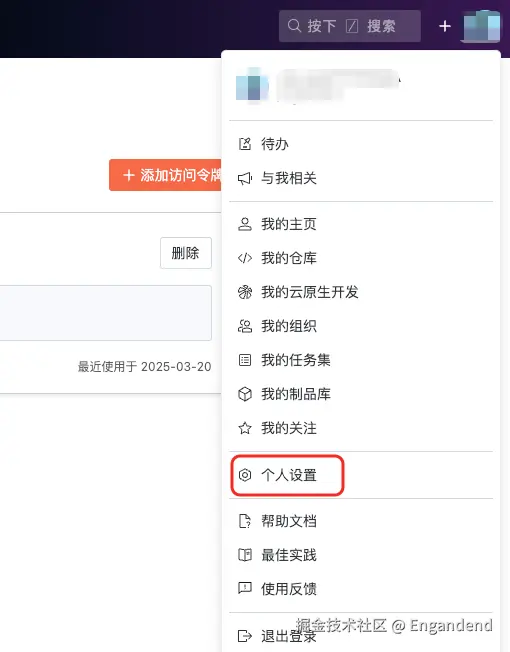510x652 pixels.
Task: Click the person icon beside 我的主页
Action: tap(245, 224)
